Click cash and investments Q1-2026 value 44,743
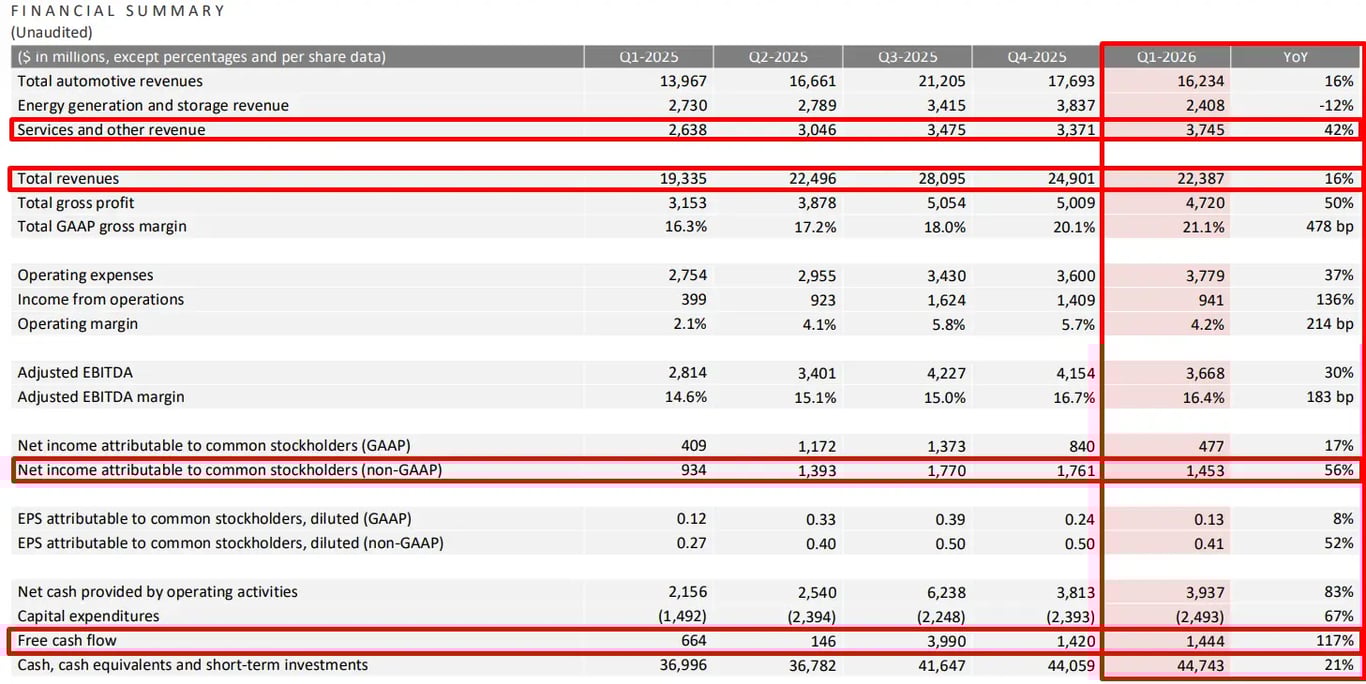The width and height of the screenshot is (1366, 684). [x=1199, y=665]
